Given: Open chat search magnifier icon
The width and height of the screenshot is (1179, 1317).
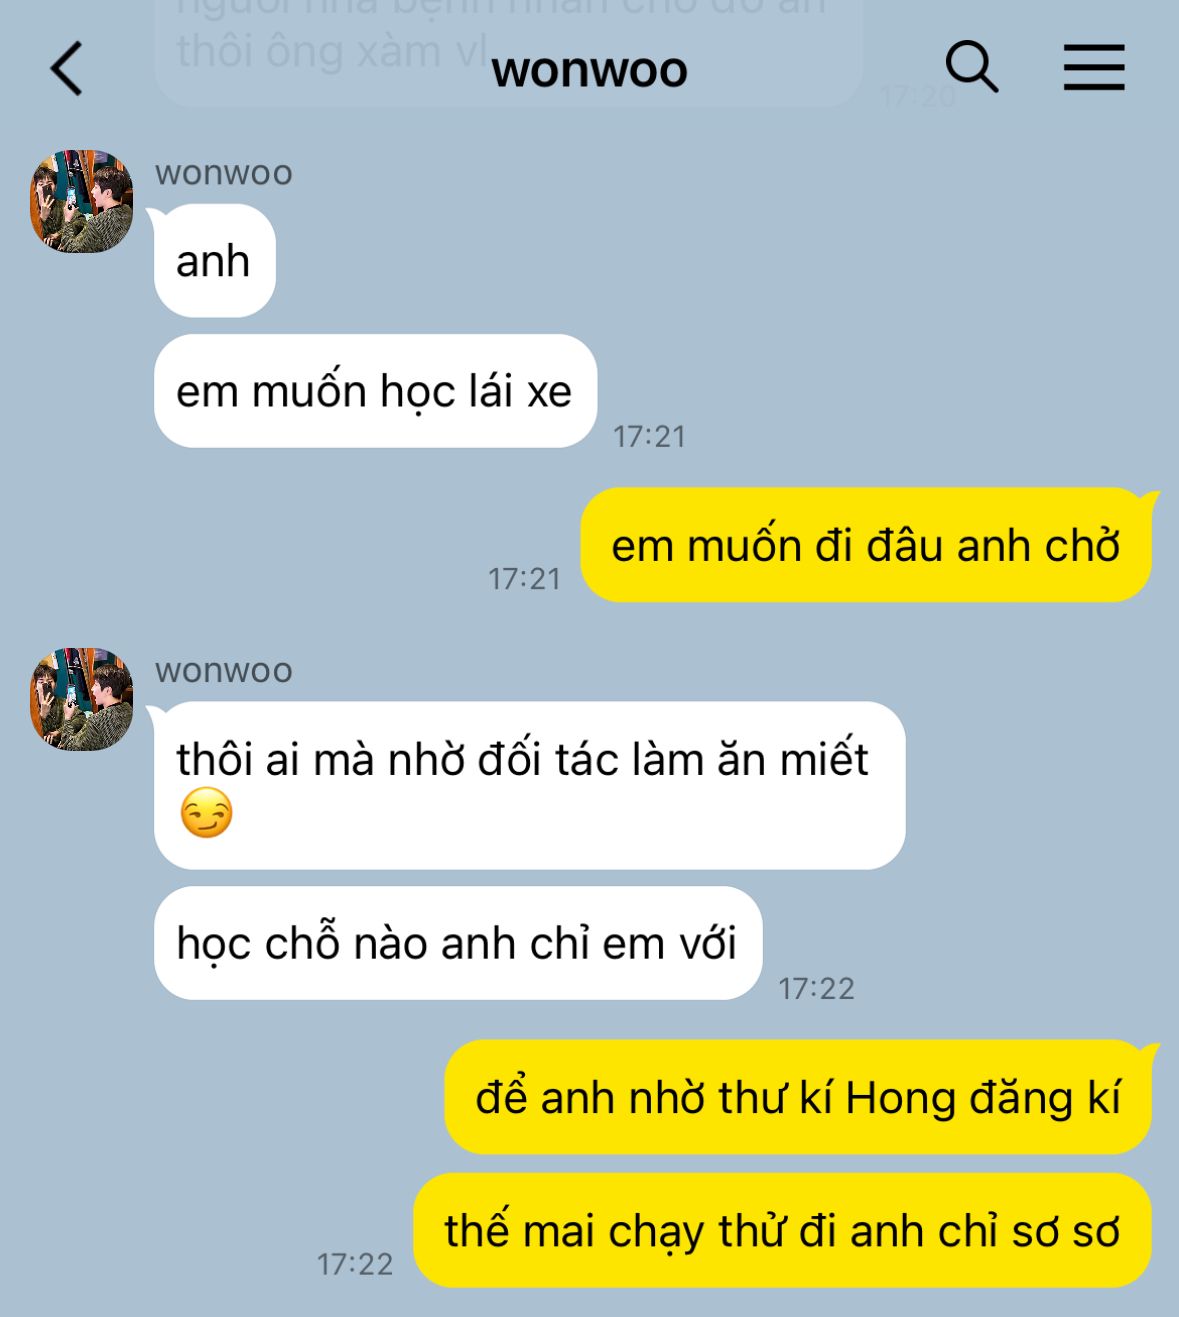Looking at the screenshot, I should click(x=971, y=68).
